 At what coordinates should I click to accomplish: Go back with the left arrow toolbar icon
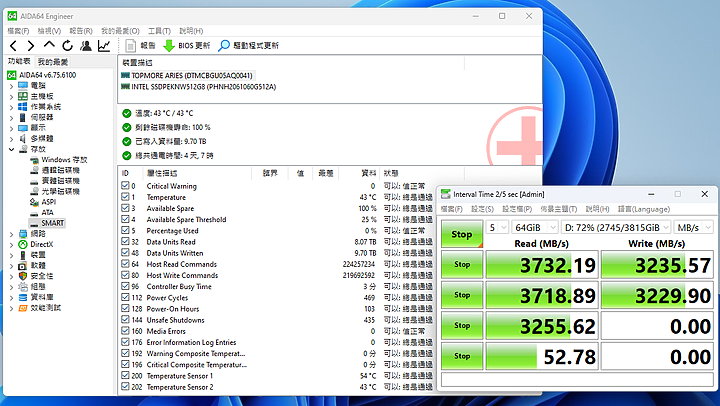[13, 45]
